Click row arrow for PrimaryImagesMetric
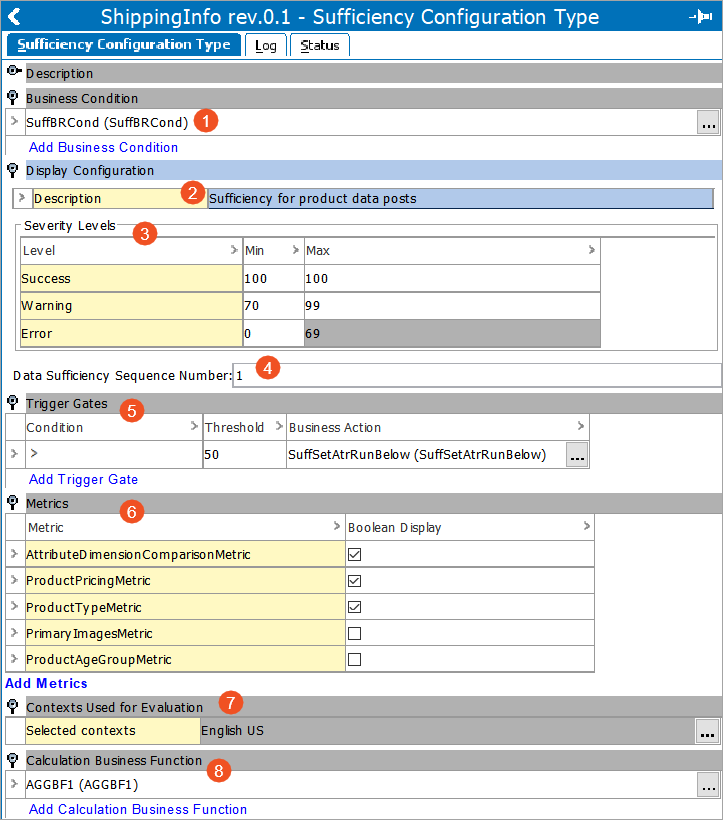 (14, 632)
